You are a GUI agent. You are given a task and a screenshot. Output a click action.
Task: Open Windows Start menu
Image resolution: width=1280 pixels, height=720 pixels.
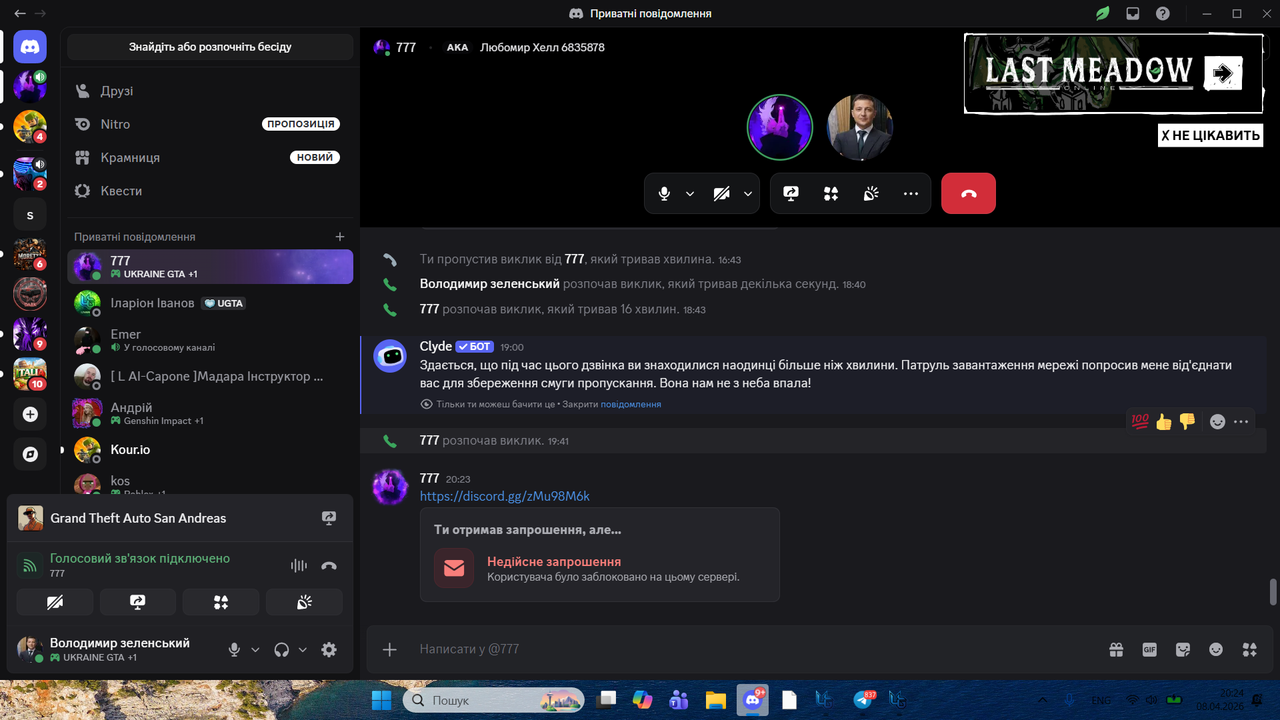click(x=382, y=700)
